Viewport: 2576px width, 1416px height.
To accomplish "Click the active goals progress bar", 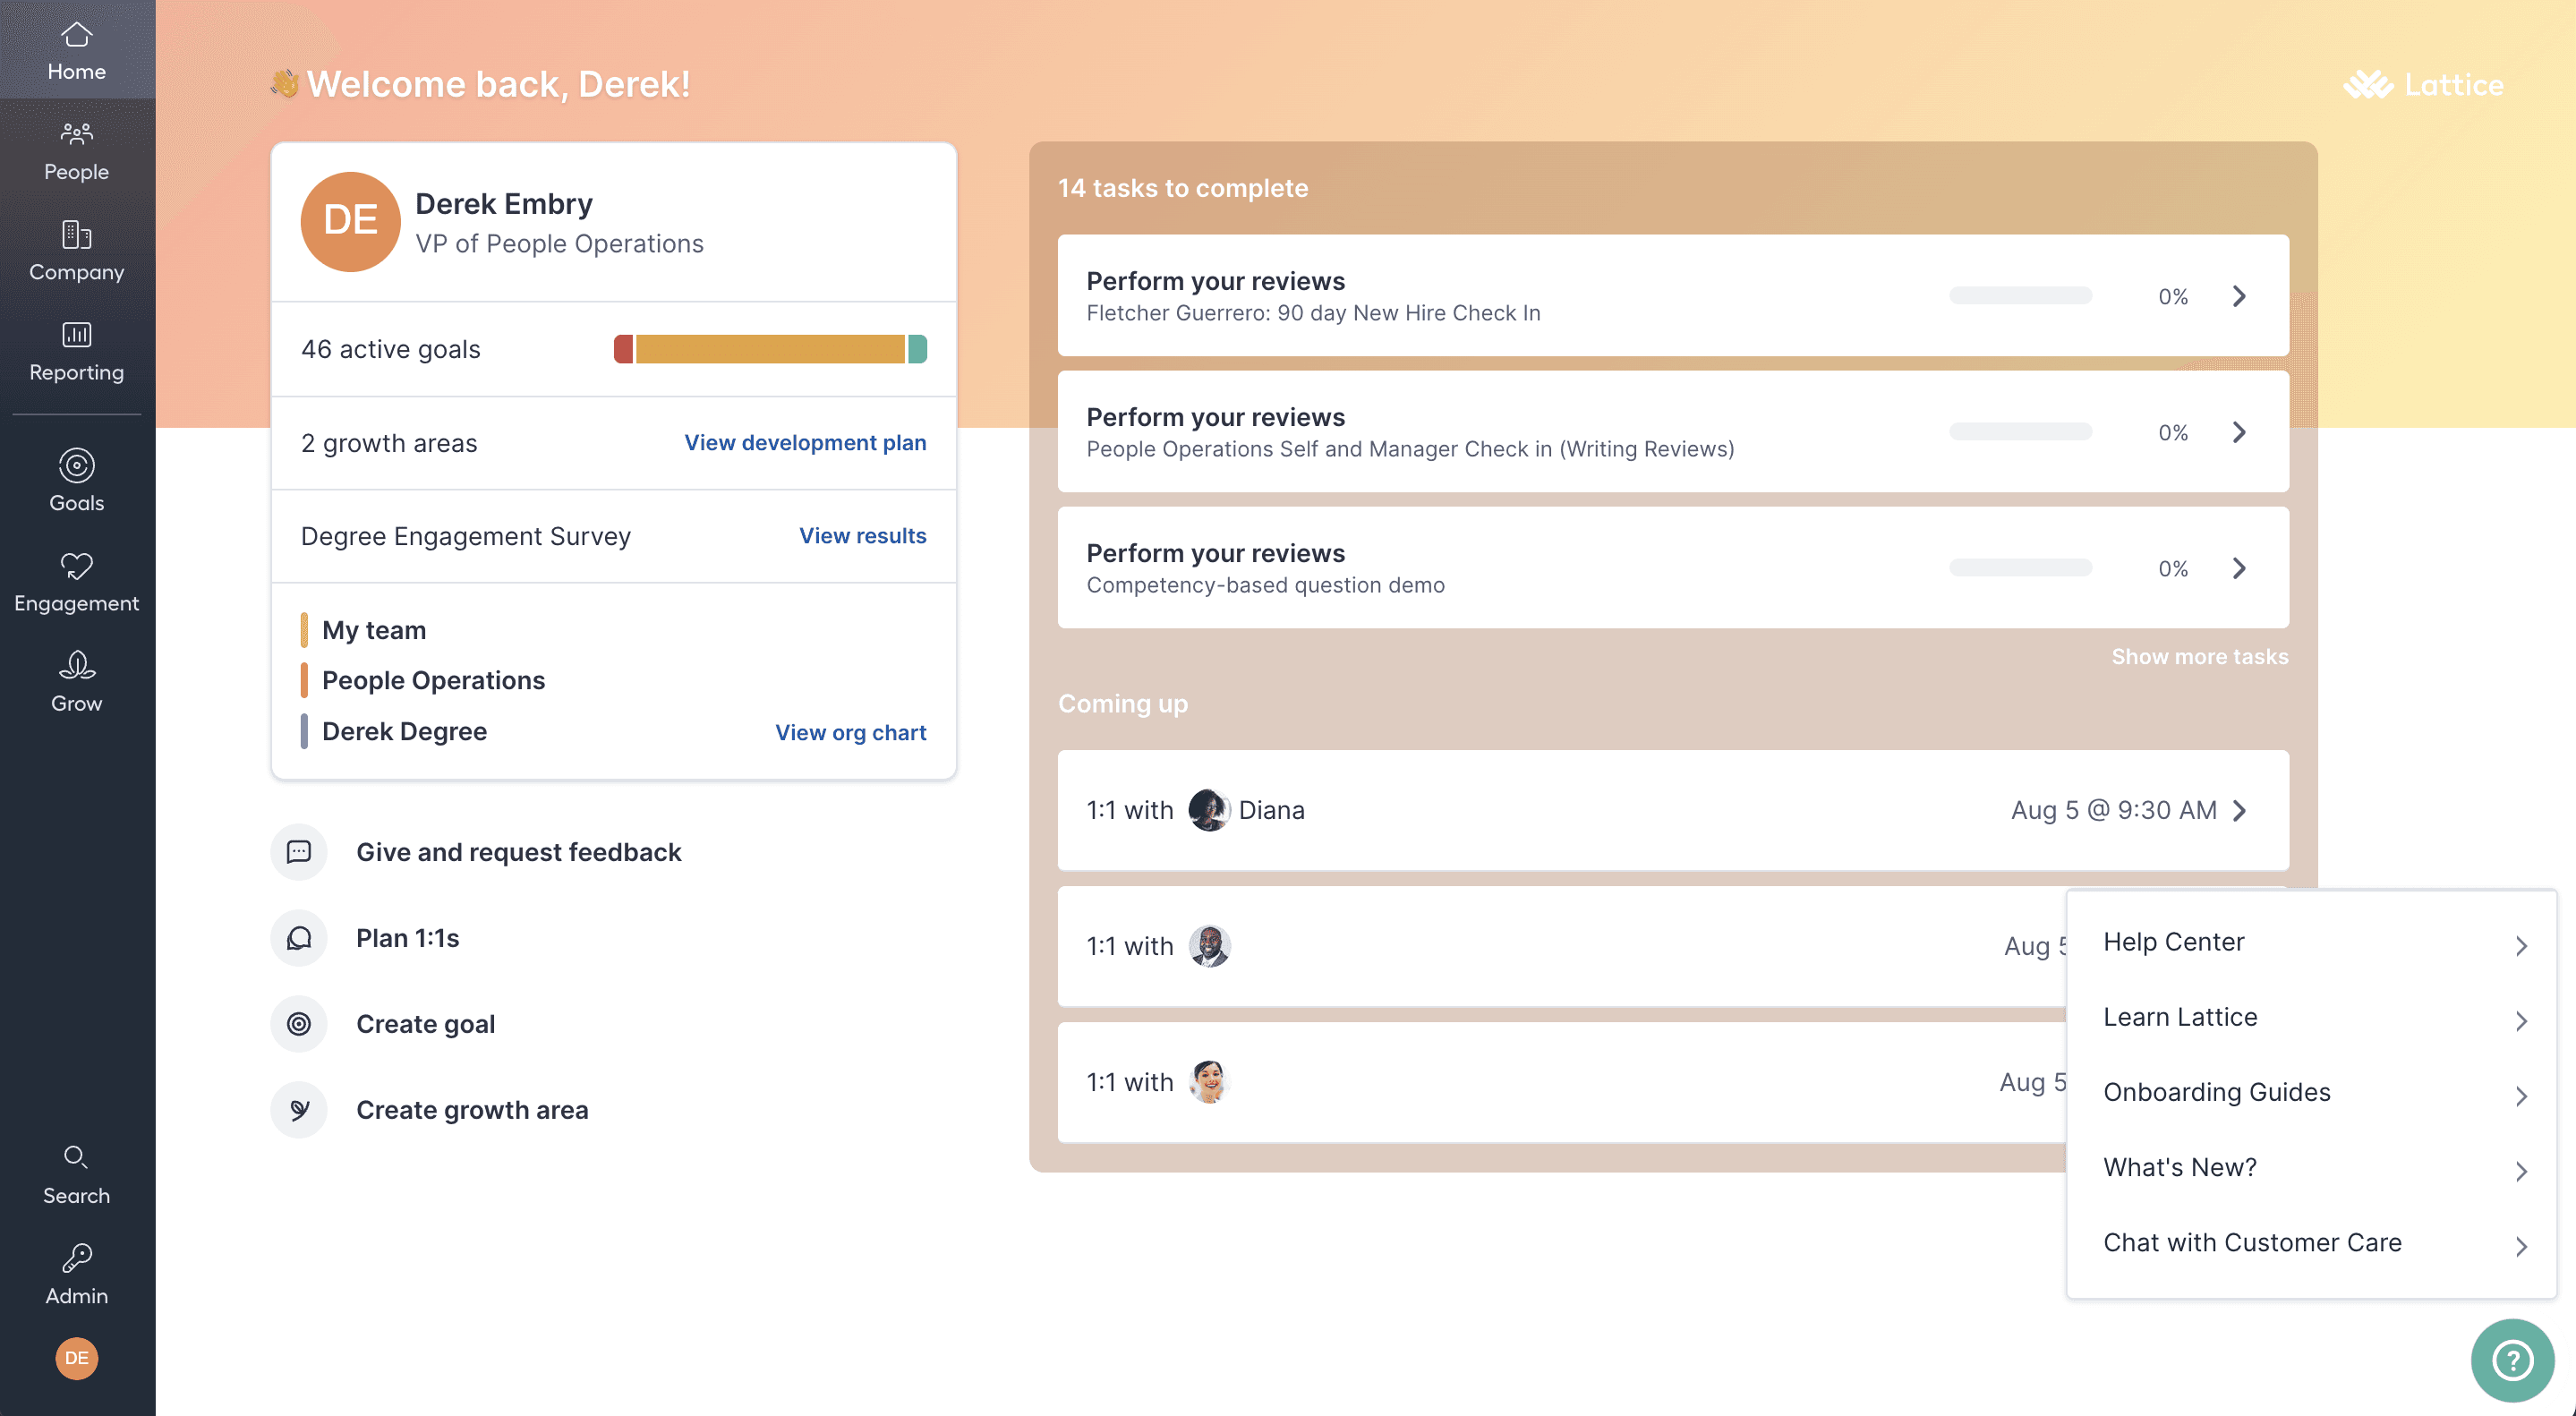I will point(769,349).
